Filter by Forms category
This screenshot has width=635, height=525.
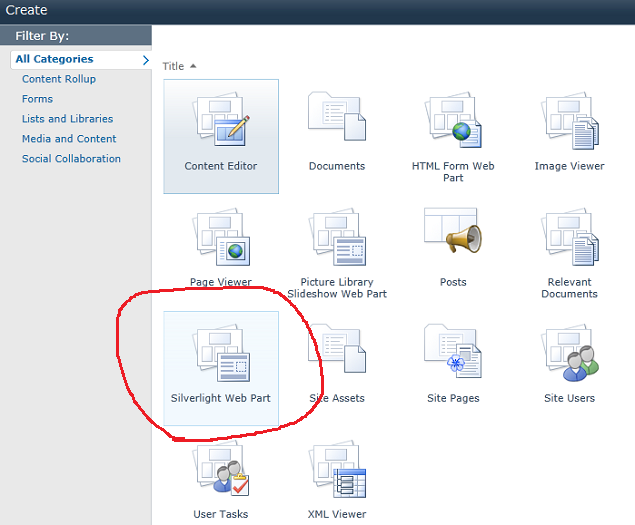(x=37, y=99)
